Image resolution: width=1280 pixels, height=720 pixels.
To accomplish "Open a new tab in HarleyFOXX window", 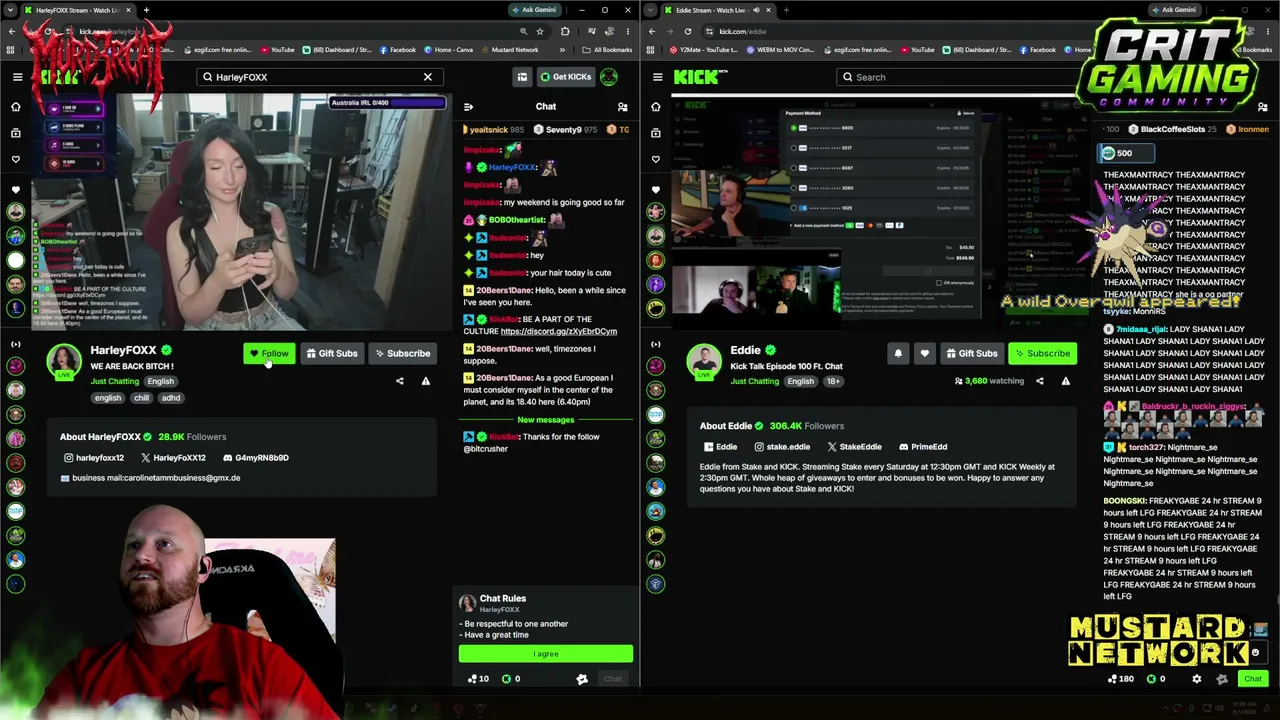I will tap(146, 10).
